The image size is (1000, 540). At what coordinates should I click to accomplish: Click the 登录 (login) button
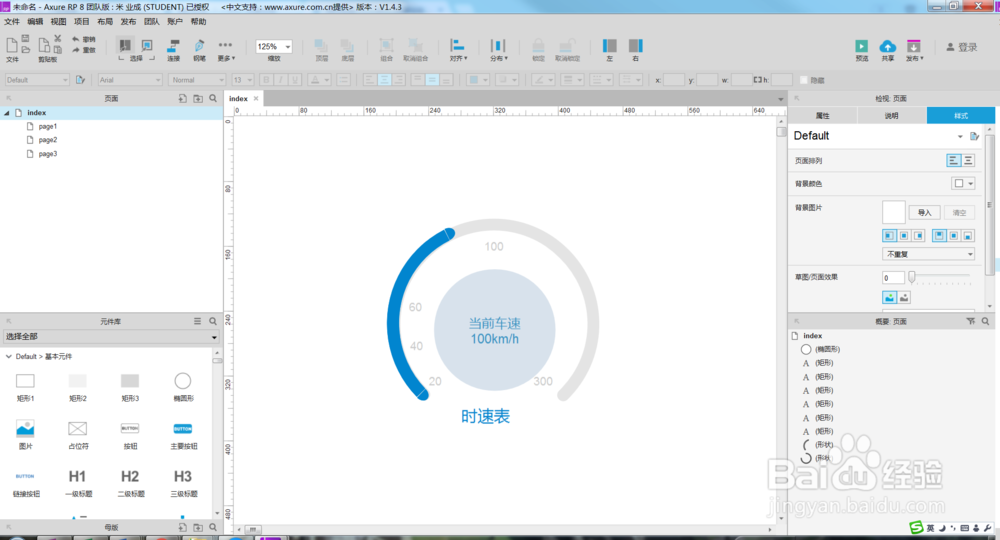[962, 47]
